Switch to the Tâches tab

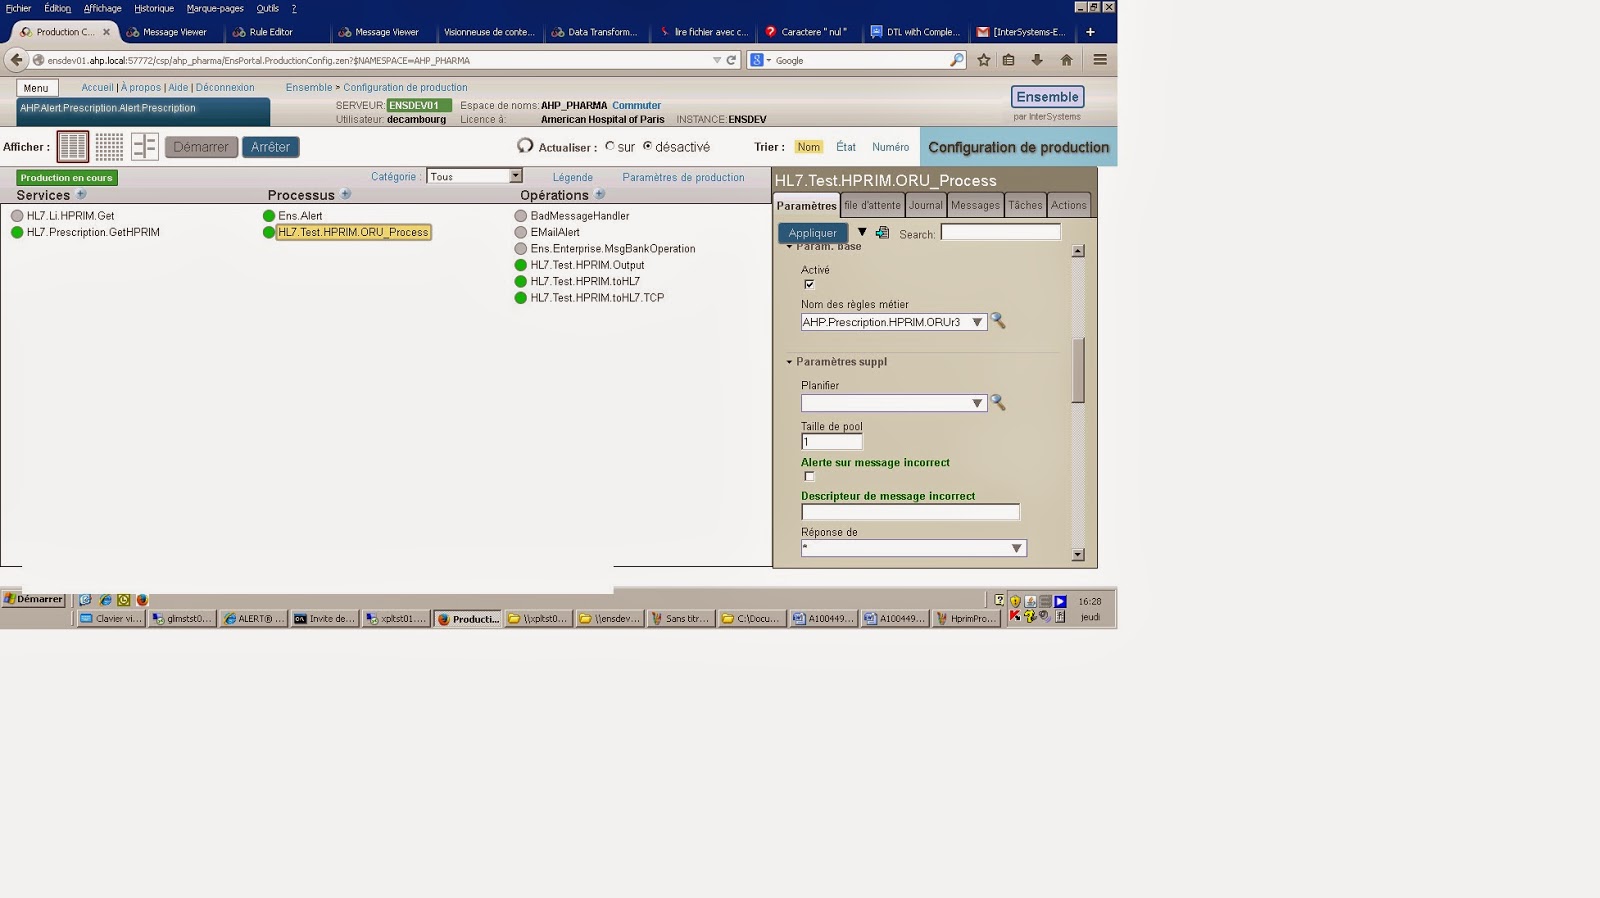click(1025, 205)
